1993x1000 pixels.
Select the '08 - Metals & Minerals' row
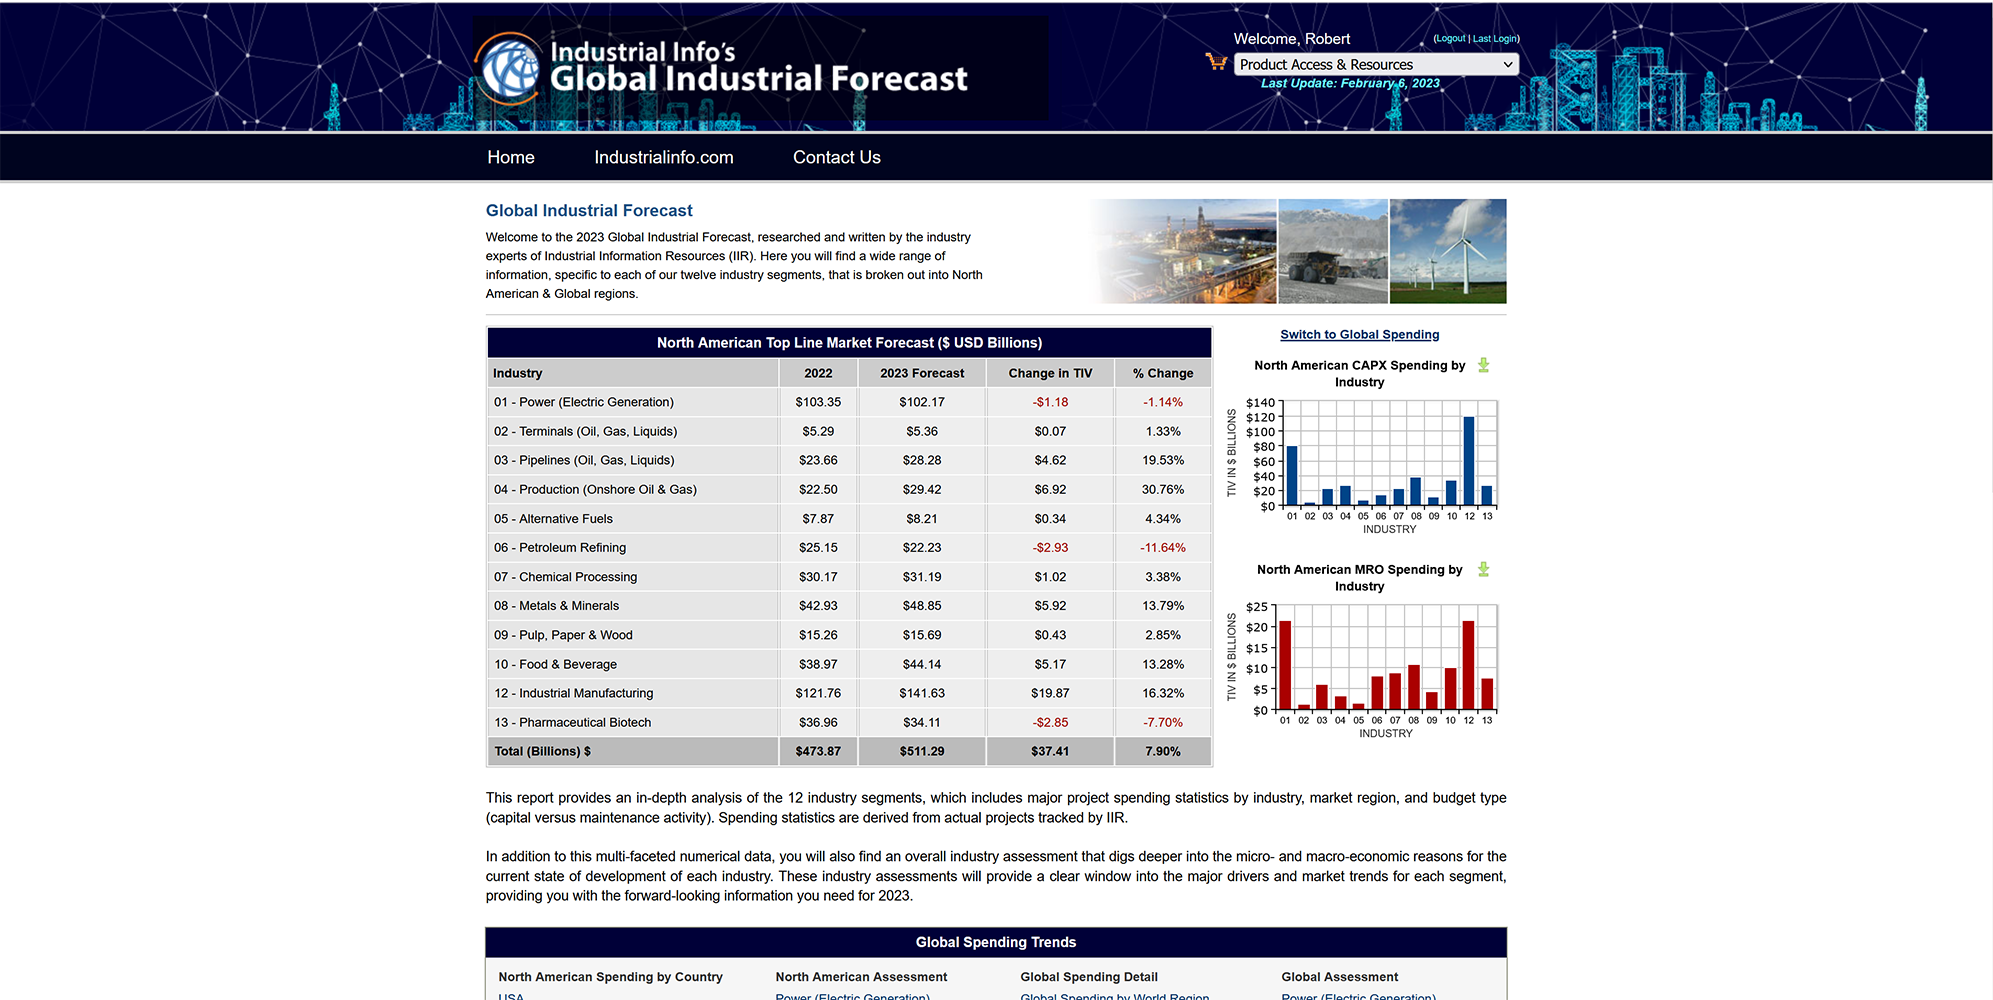(x=848, y=605)
